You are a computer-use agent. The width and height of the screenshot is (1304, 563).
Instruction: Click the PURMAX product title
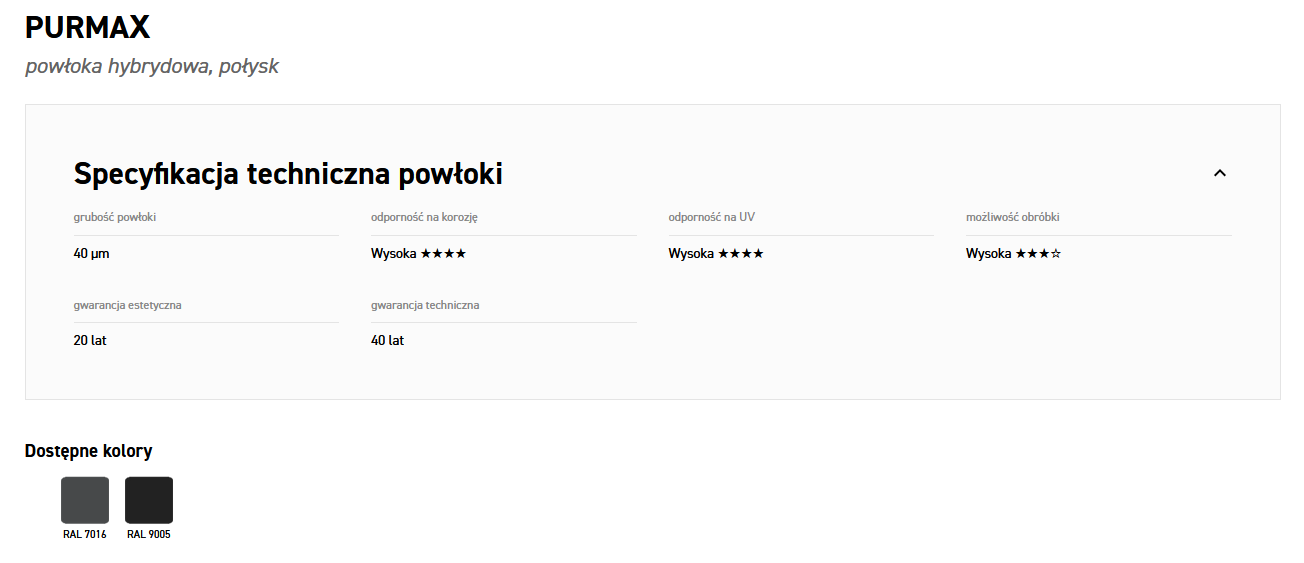point(87,28)
